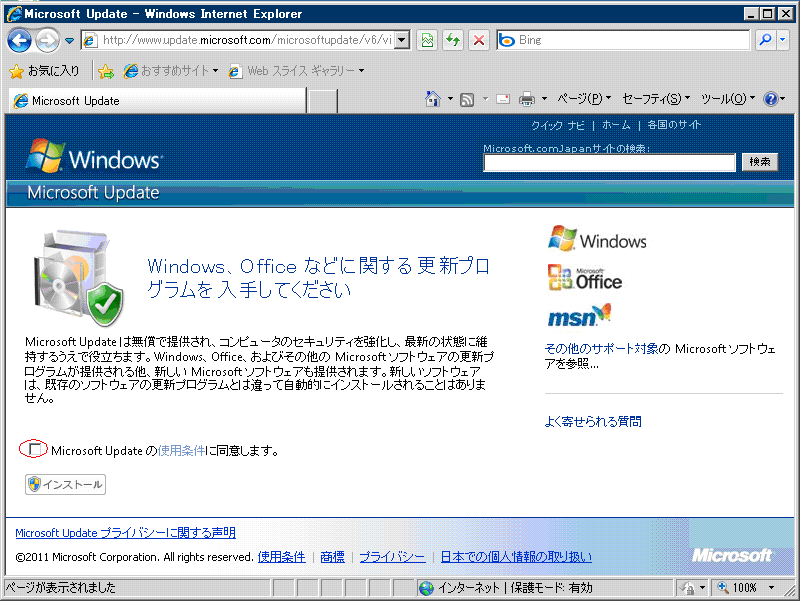Open the search provider dropdown arrow
The image size is (800, 601).
pos(783,40)
